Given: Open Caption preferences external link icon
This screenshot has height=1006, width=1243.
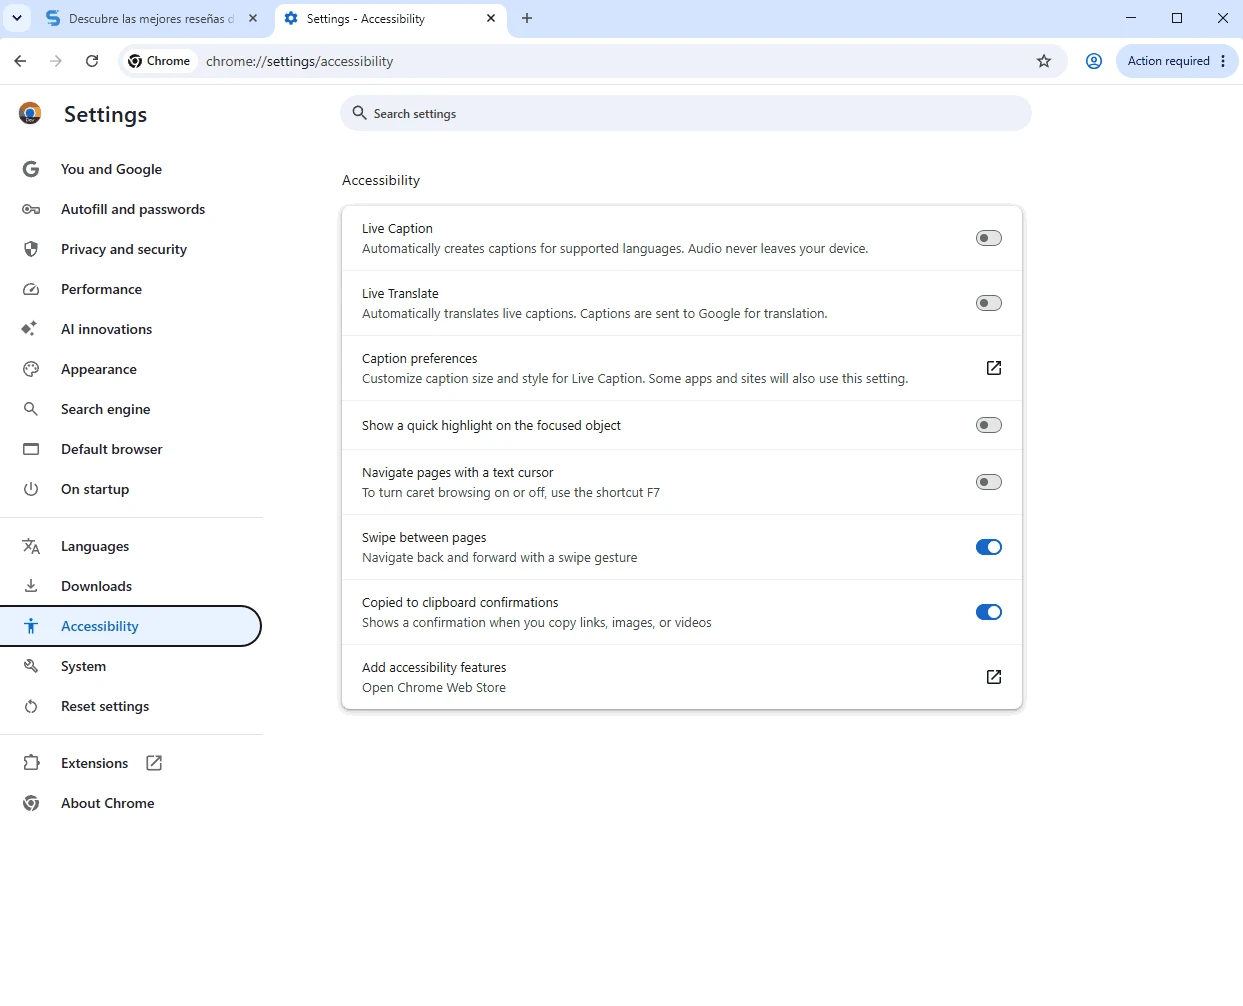Looking at the screenshot, I should tap(994, 368).
